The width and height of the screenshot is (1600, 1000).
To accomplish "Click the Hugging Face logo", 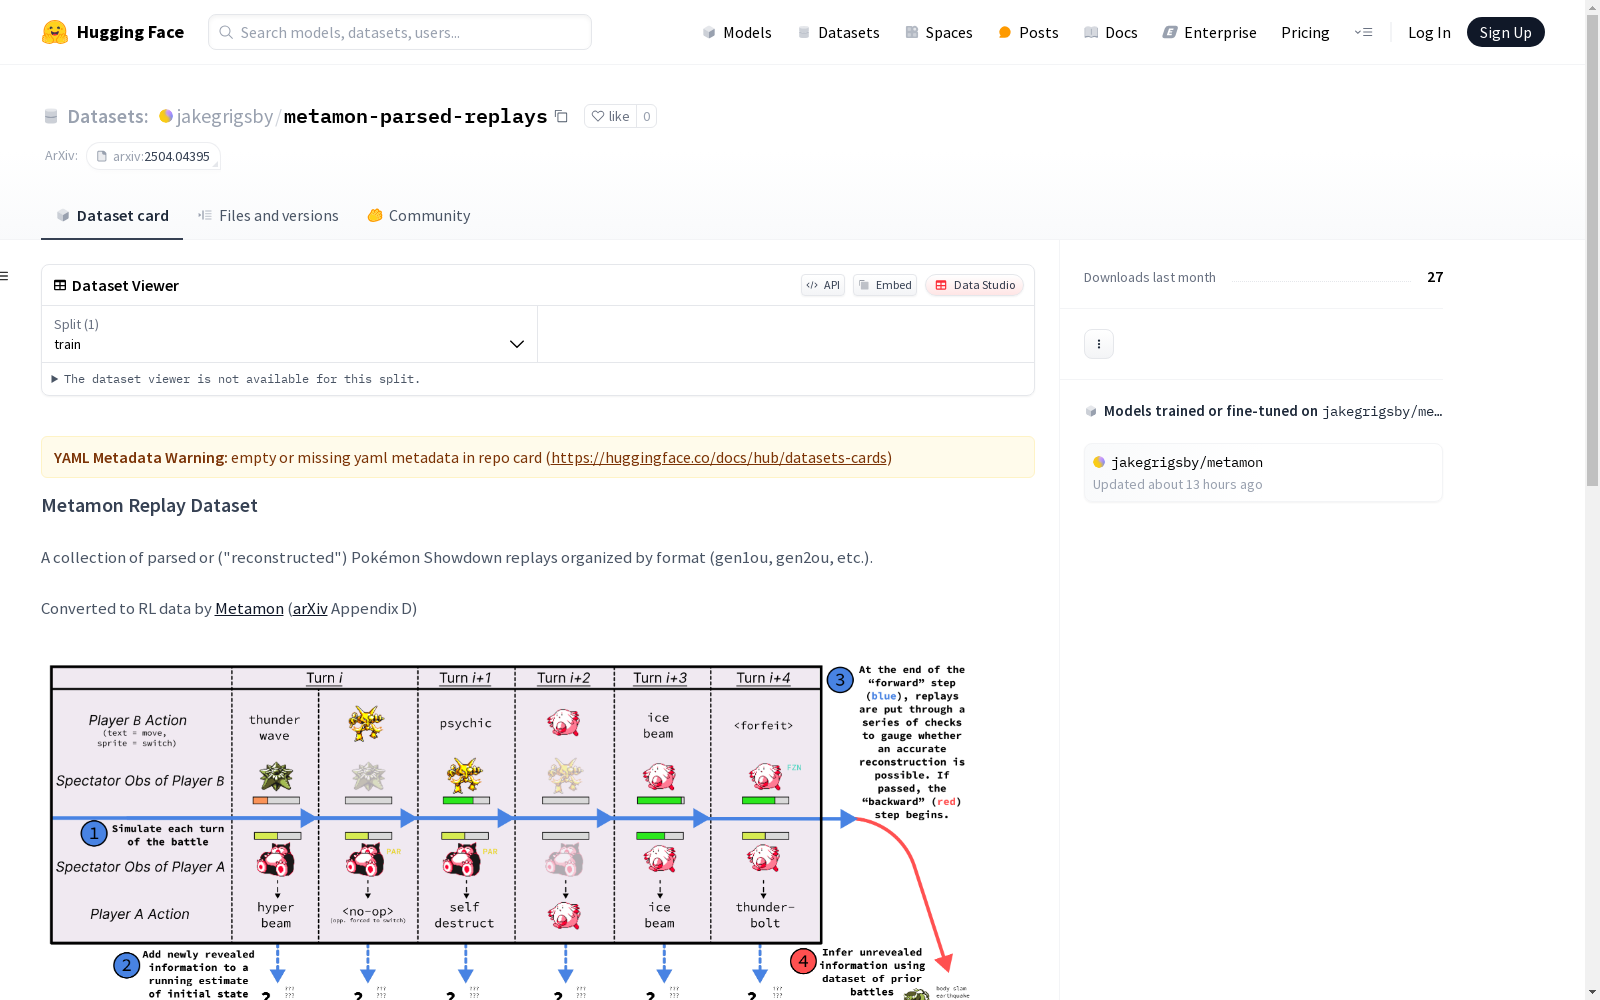I will [x=113, y=32].
